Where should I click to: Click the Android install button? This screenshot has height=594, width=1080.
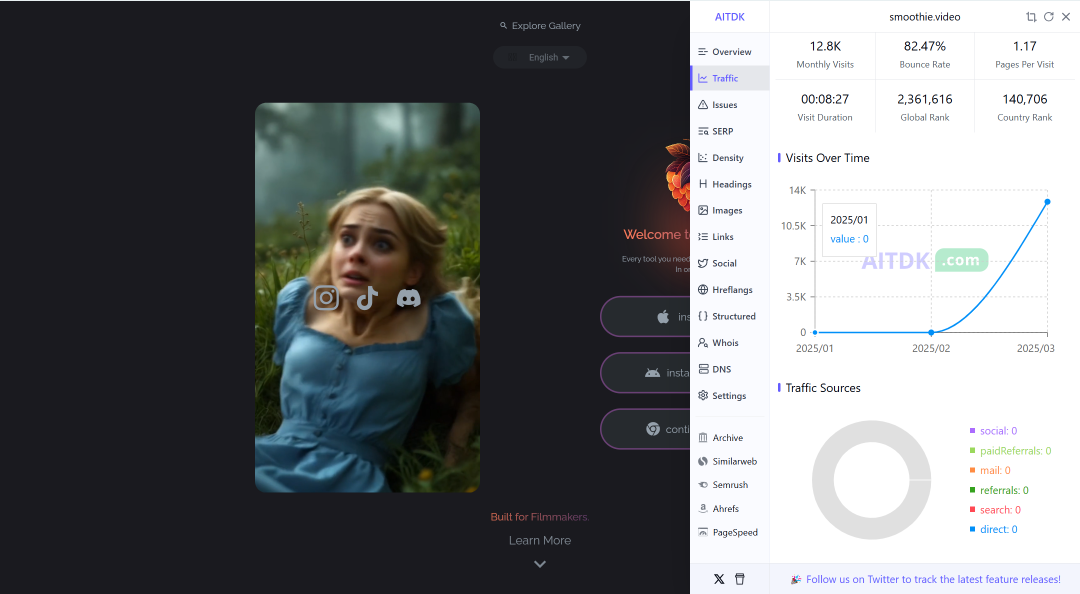pyautogui.click(x=645, y=373)
